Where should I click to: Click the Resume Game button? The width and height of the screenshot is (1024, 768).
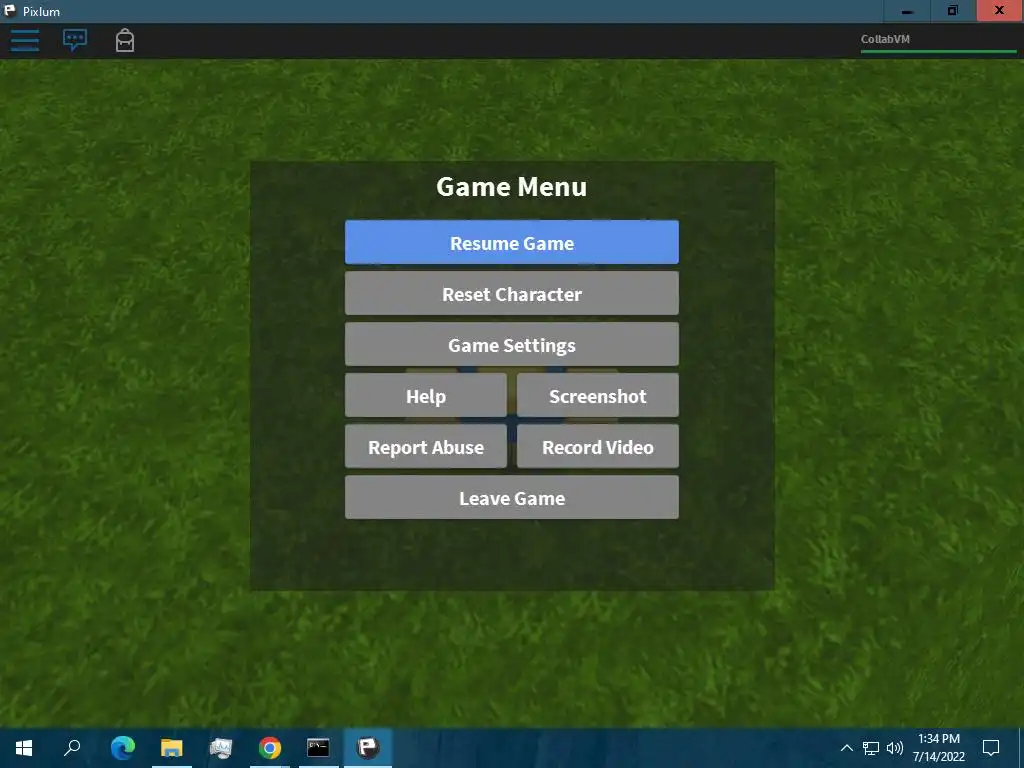click(511, 242)
